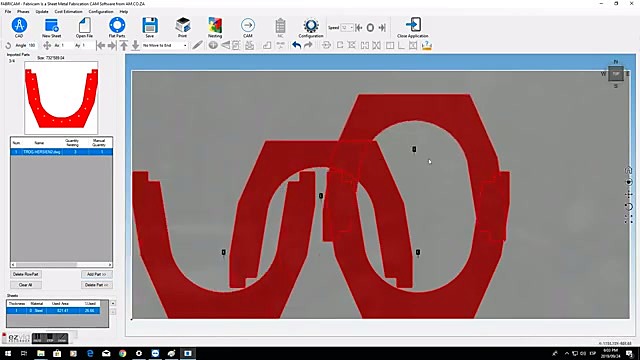640x360 pixels.
Task: Click the Print icon
Action: point(182,25)
